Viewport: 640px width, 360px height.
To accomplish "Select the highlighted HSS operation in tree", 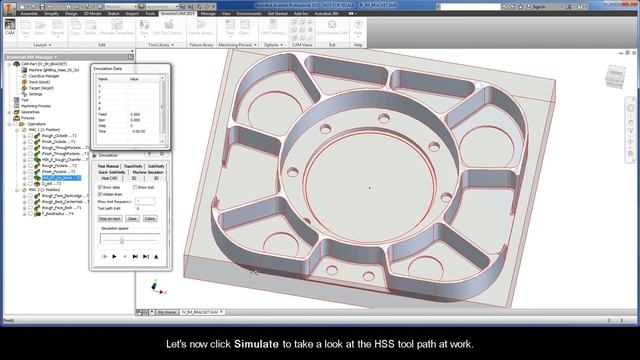I will (x=61, y=178).
